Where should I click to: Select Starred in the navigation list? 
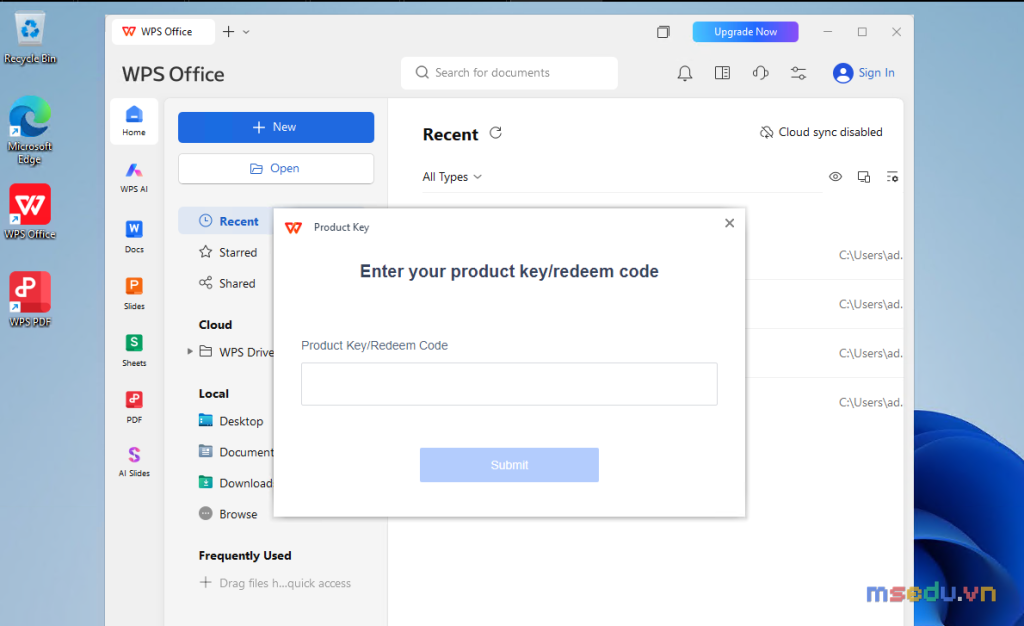[228, 252]
